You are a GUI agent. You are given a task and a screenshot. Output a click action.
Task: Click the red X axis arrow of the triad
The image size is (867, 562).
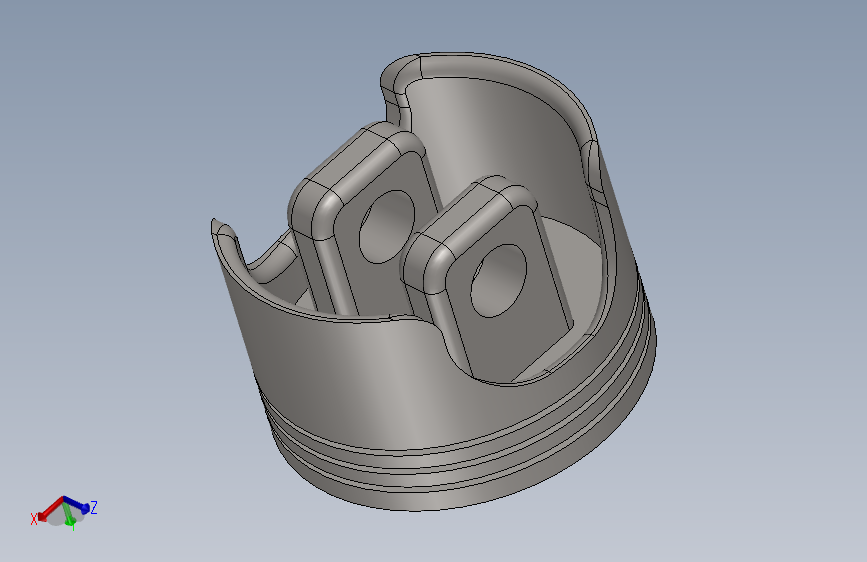pyautogui.click(x=50, y=509)
